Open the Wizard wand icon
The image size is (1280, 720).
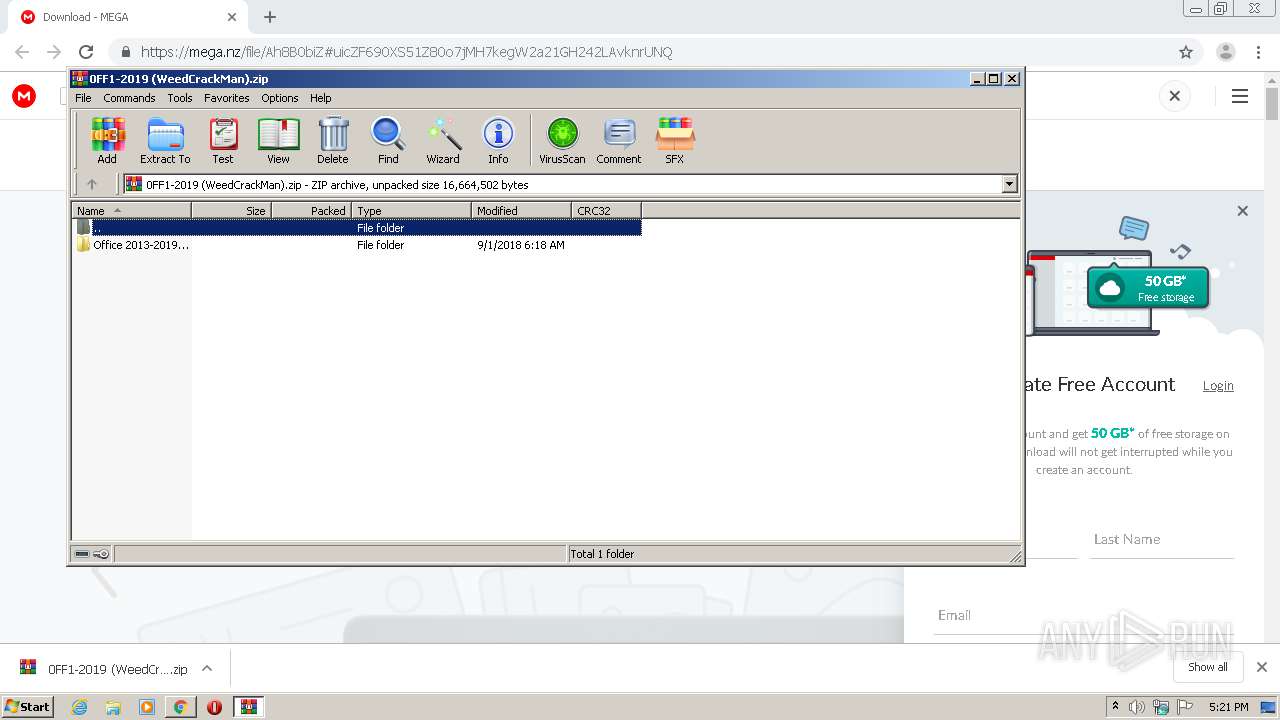pos(443,140)
